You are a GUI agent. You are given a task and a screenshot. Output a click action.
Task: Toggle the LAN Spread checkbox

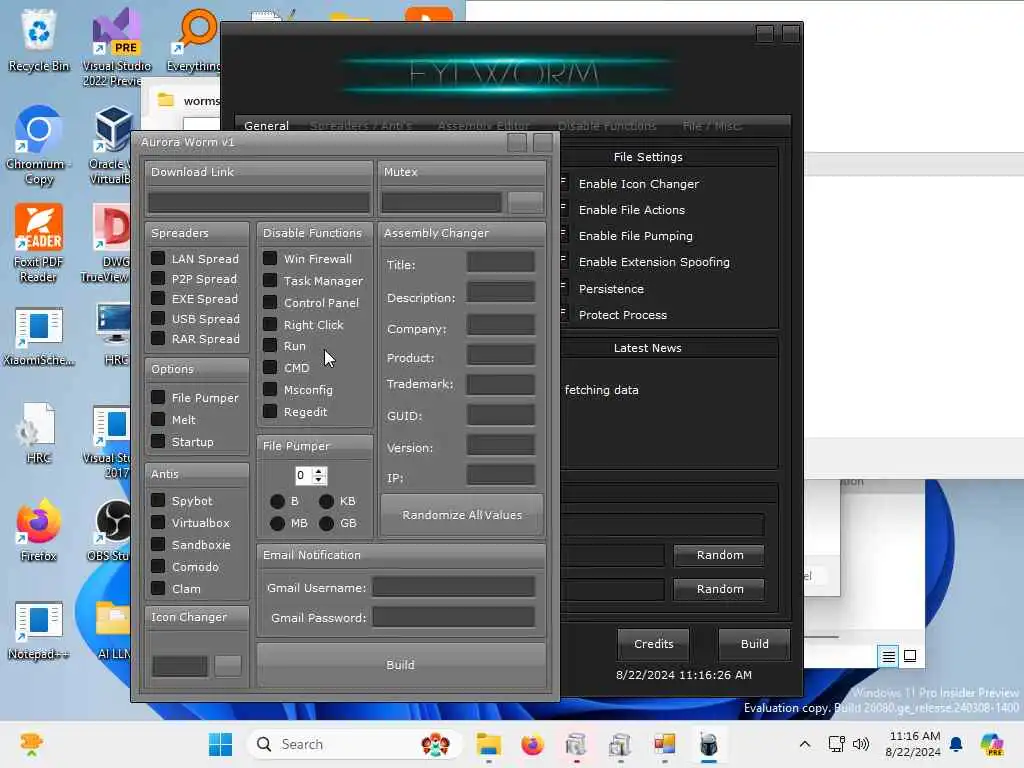point(158,259)
